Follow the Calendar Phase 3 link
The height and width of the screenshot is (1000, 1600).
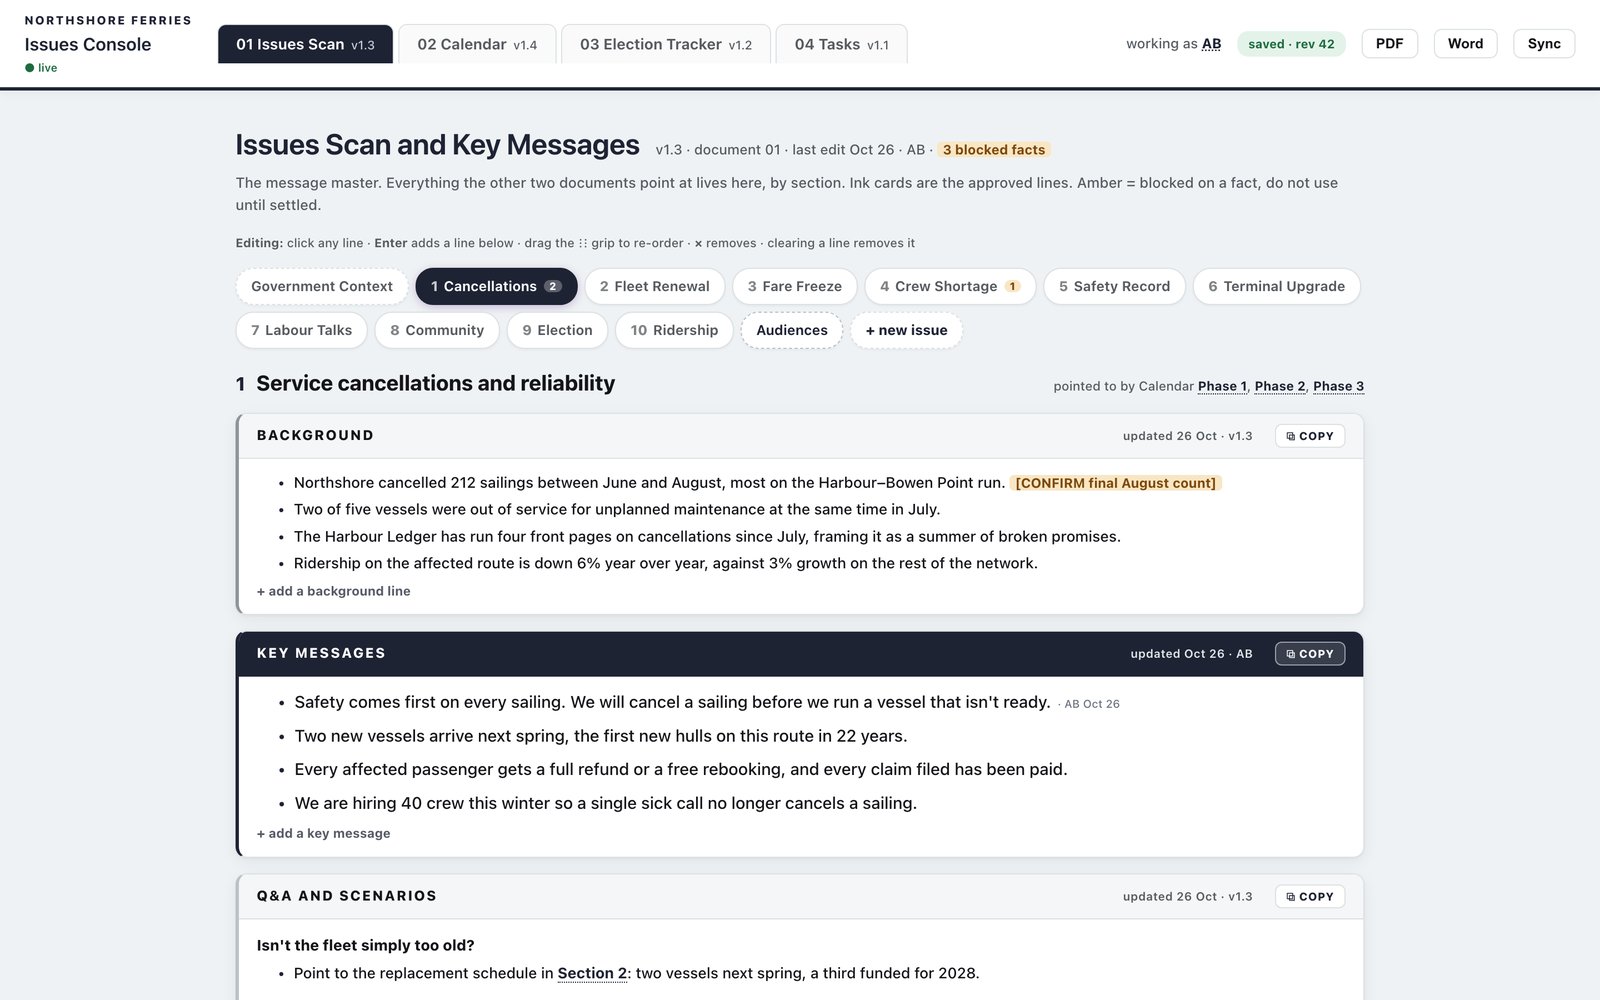click(1338, 386)
